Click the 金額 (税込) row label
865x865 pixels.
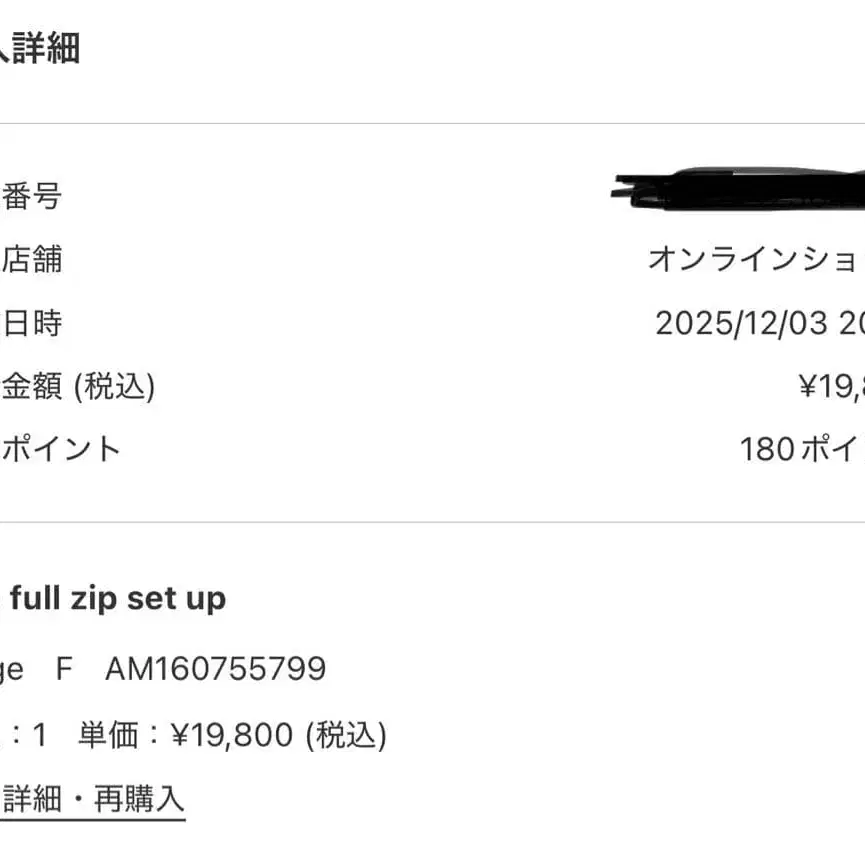point(78,386)
